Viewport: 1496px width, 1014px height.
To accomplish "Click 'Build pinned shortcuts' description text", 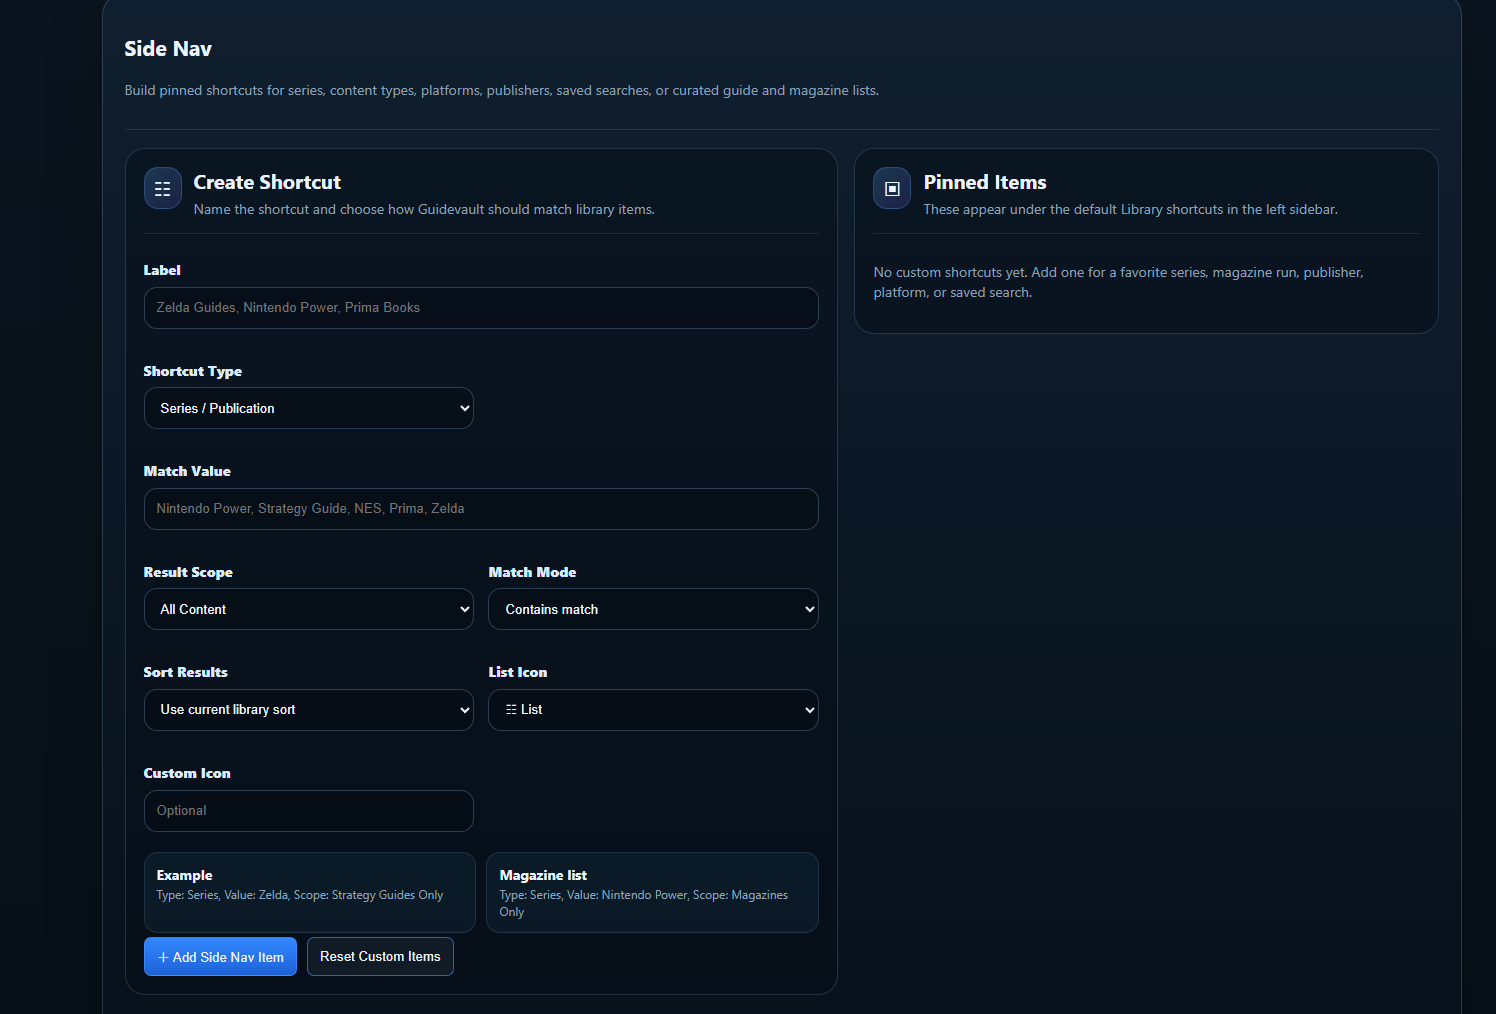I will coord(502,90).
